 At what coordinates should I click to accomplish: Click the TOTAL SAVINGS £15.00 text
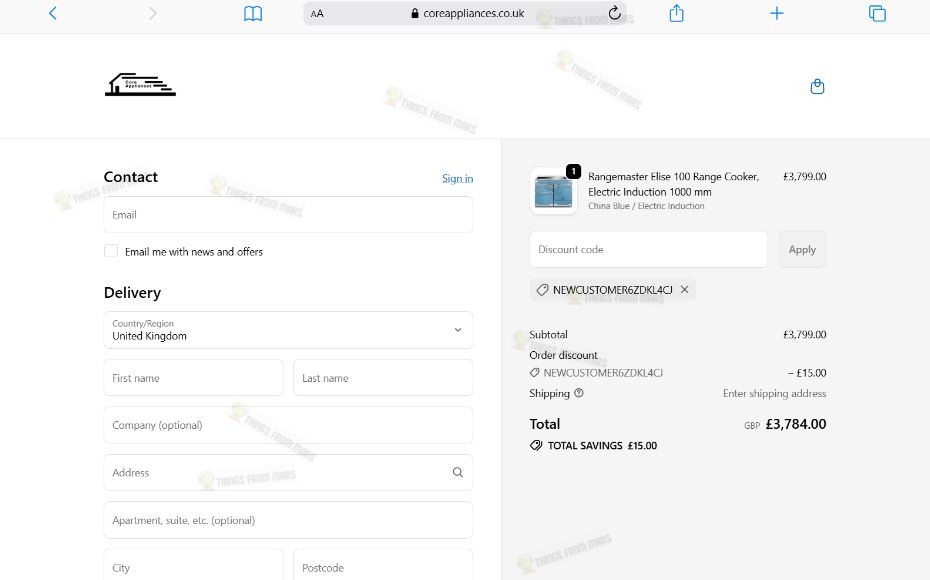602,445
